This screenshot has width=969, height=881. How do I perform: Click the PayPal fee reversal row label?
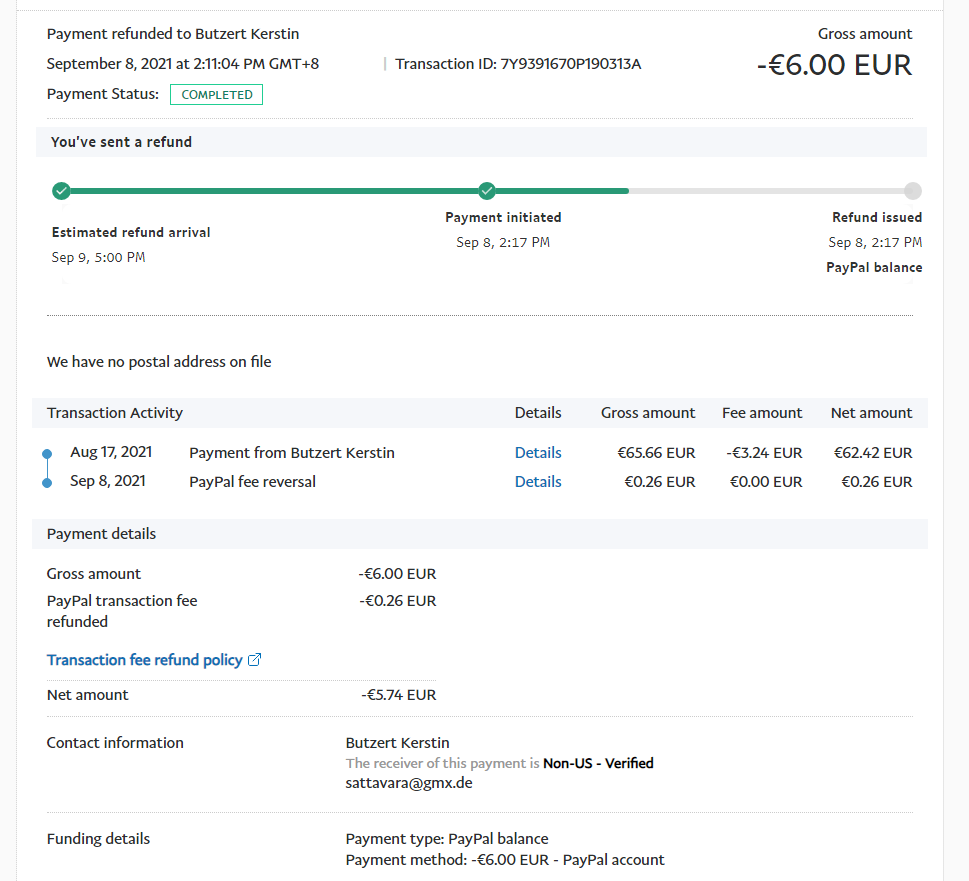(252, 482)
